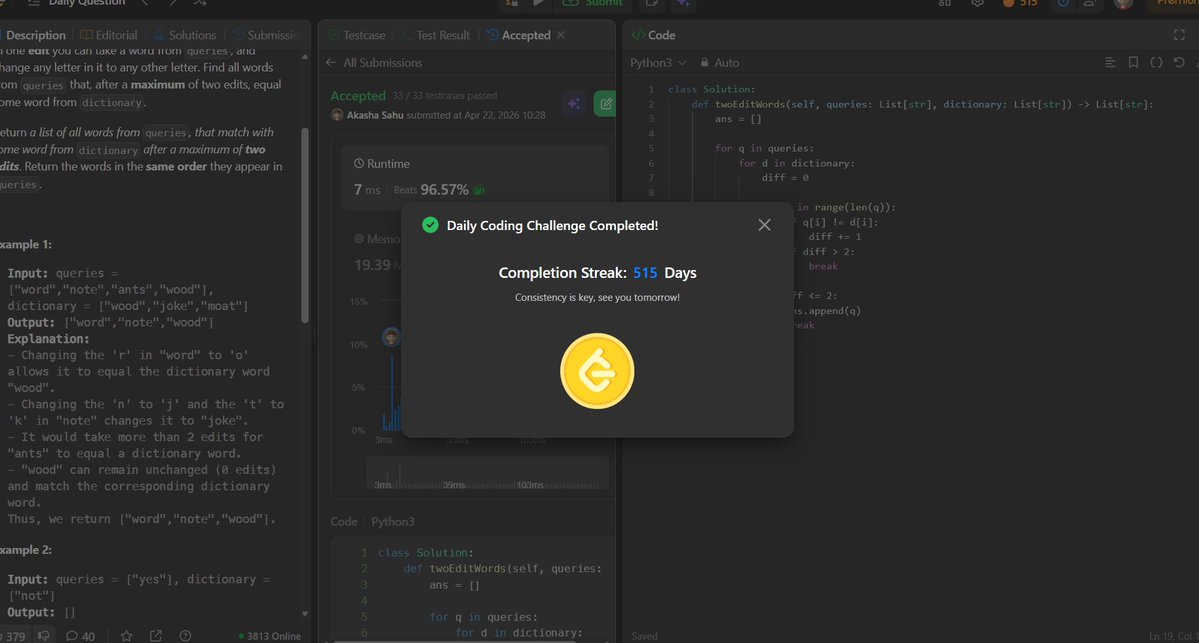The image size is (1199, 643).
Task: Open the layout icon in top bar
Action: [x=945, y=3]
